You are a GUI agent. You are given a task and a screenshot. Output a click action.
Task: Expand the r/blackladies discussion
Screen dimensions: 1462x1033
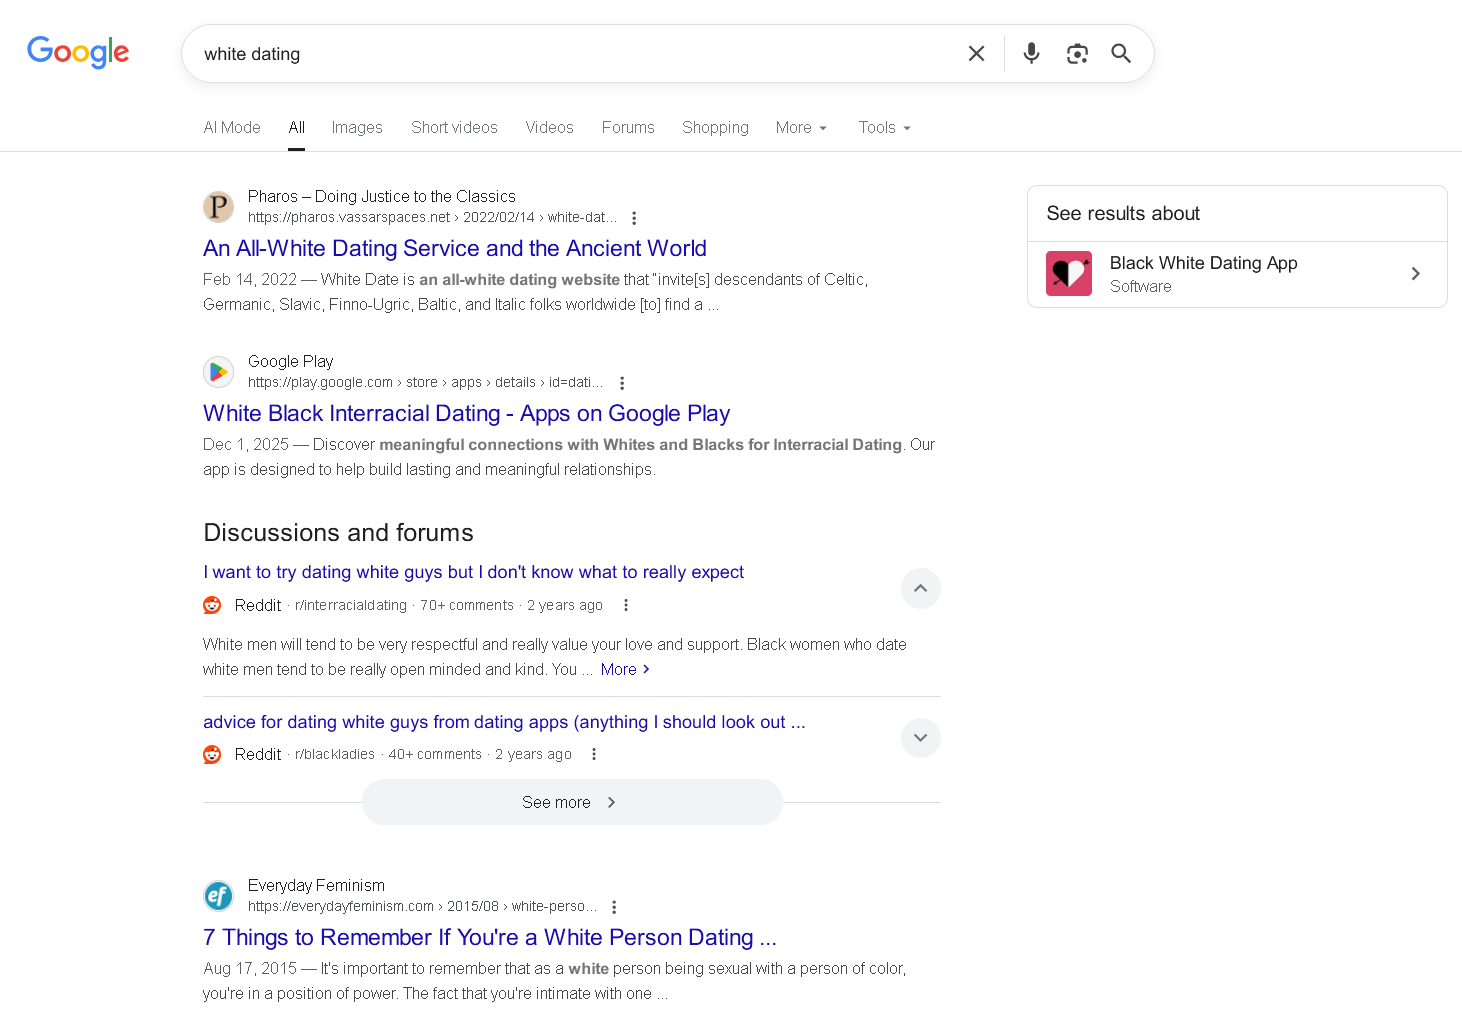(920, 738)
